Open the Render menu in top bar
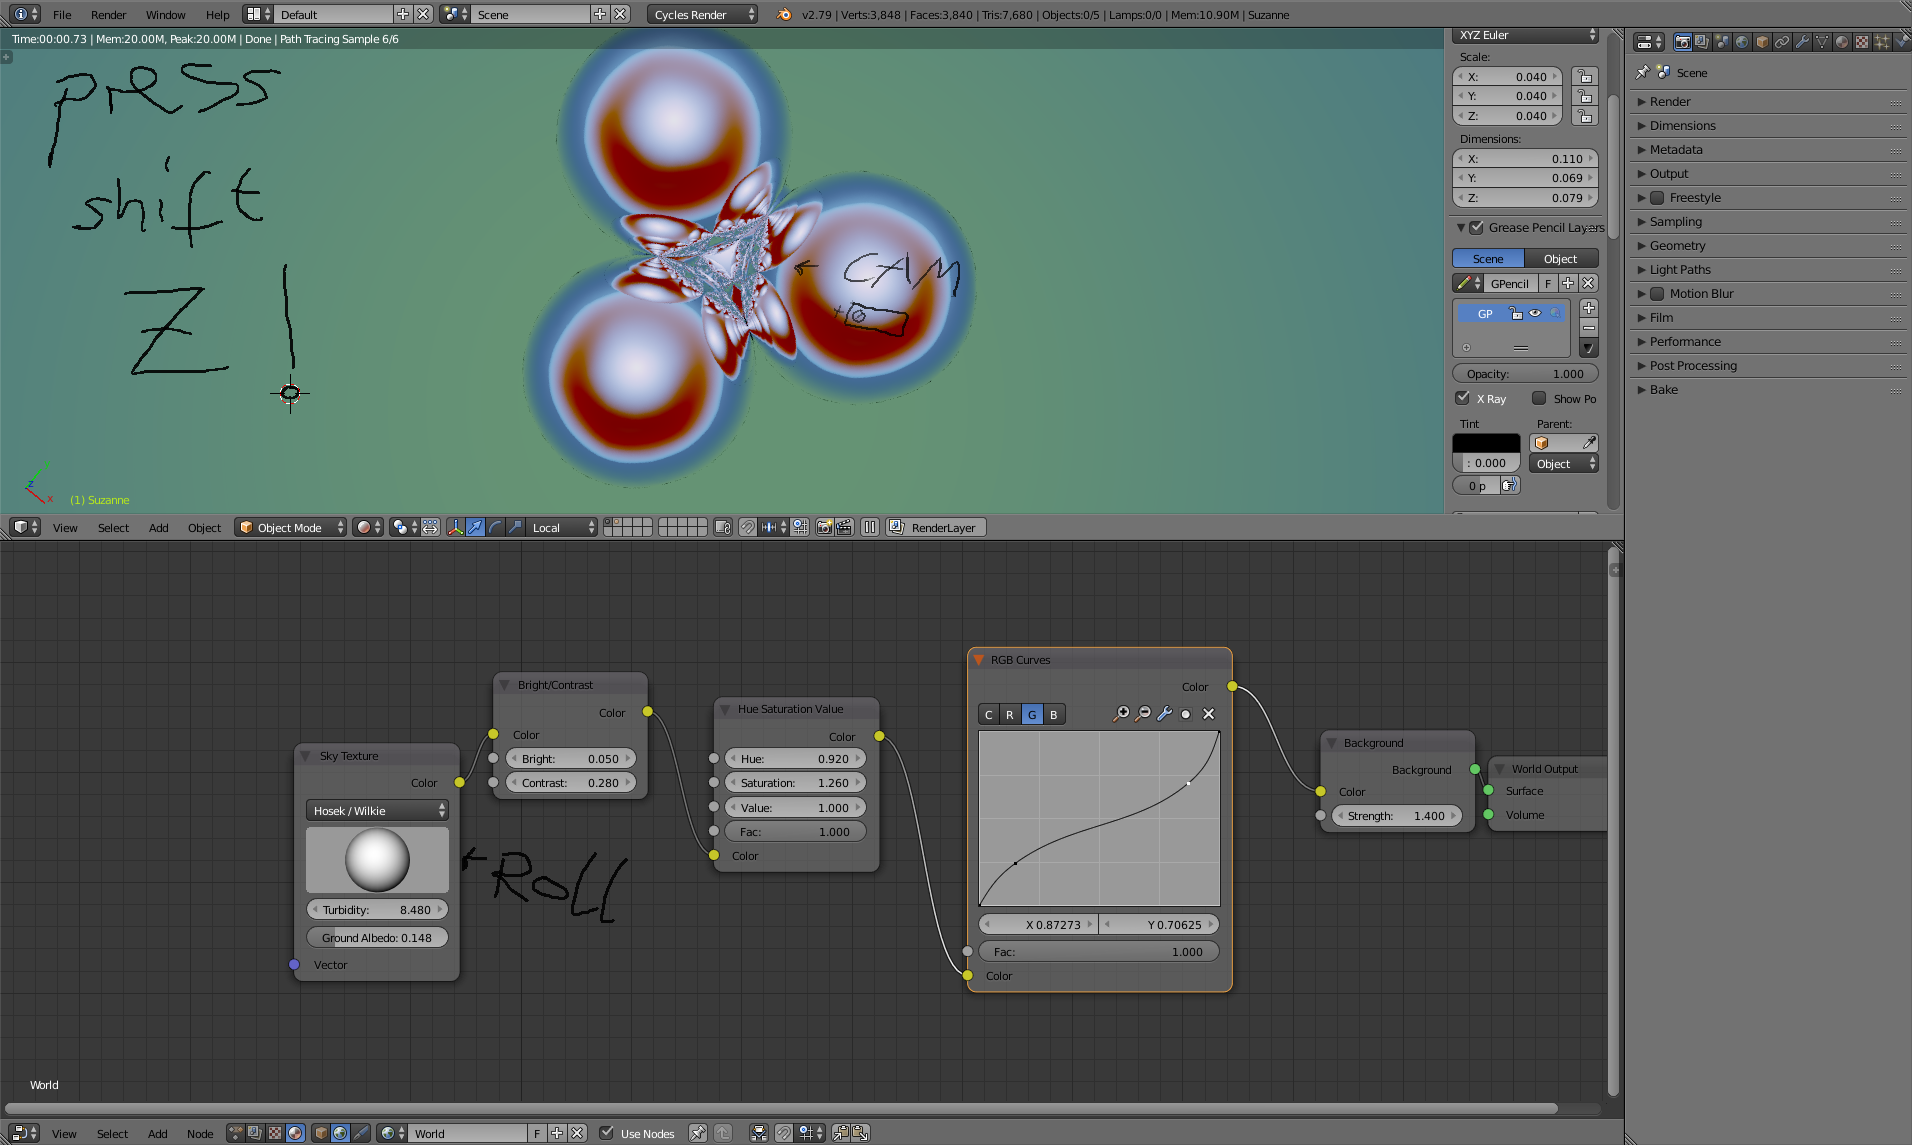Viewport: 1912px width, 1145px height. pos(108,15)
